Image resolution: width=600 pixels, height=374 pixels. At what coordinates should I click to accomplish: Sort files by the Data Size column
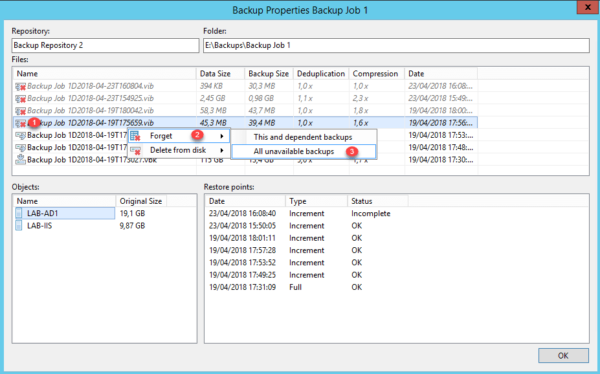220,73
